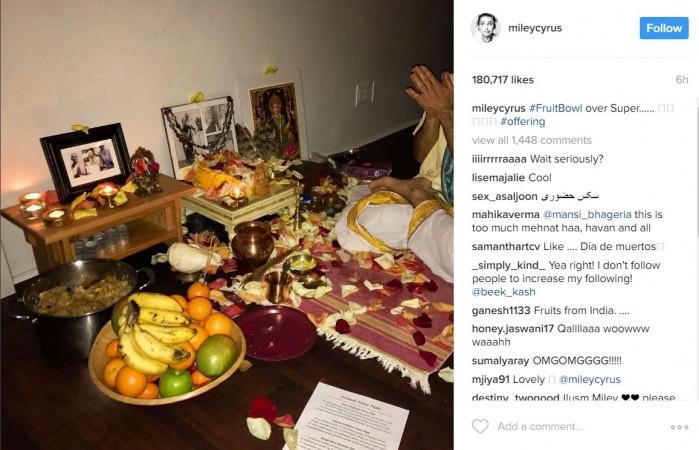Open the mileycyrus username in header

pos(535,28)
